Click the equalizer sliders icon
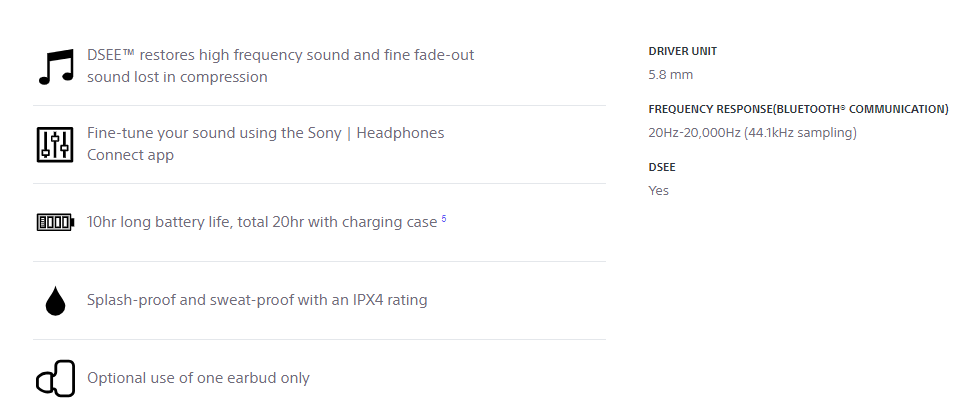The image size is (967, 415). (x=55, y=144)
